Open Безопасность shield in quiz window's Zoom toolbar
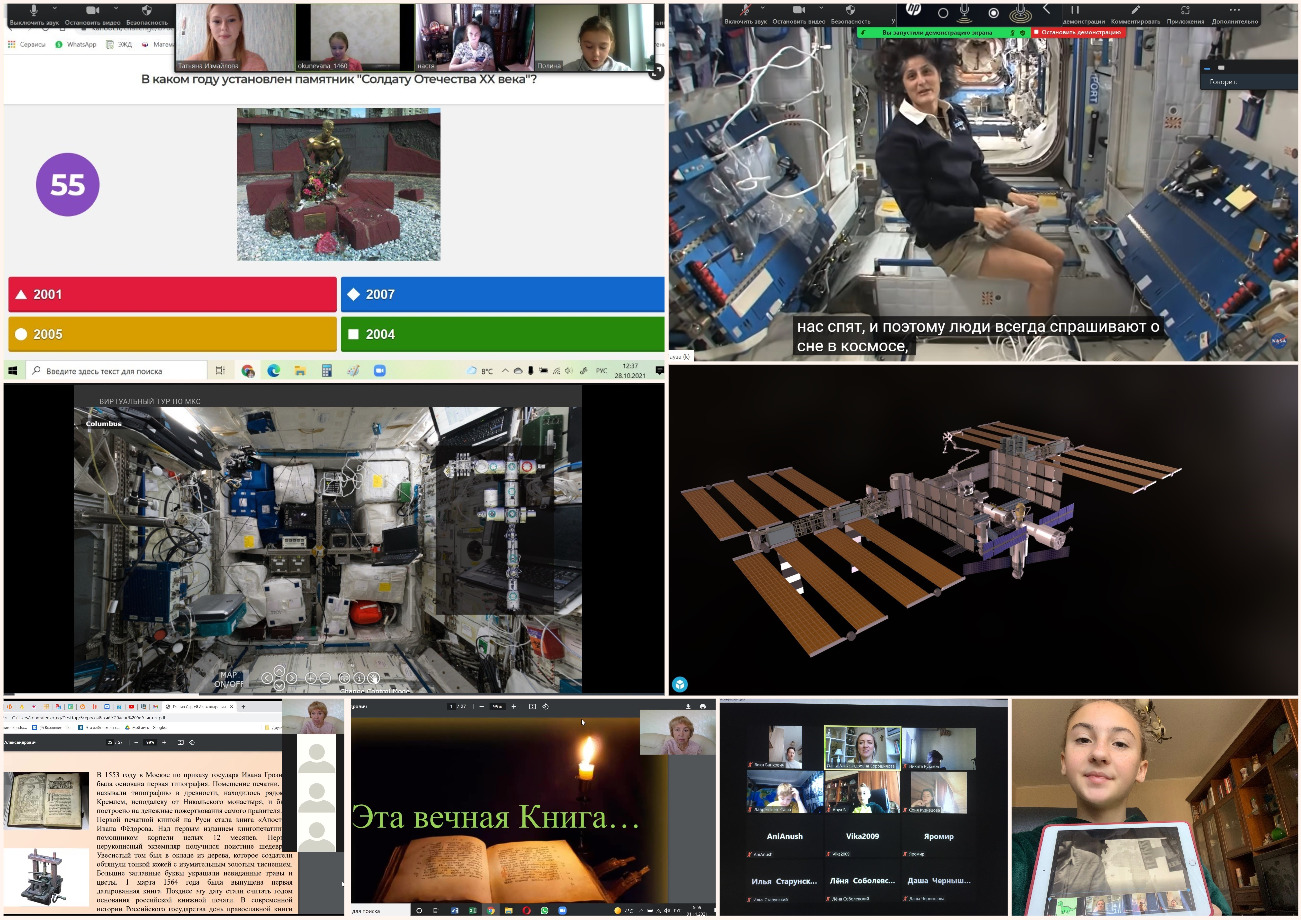 (x=148, y=13)
